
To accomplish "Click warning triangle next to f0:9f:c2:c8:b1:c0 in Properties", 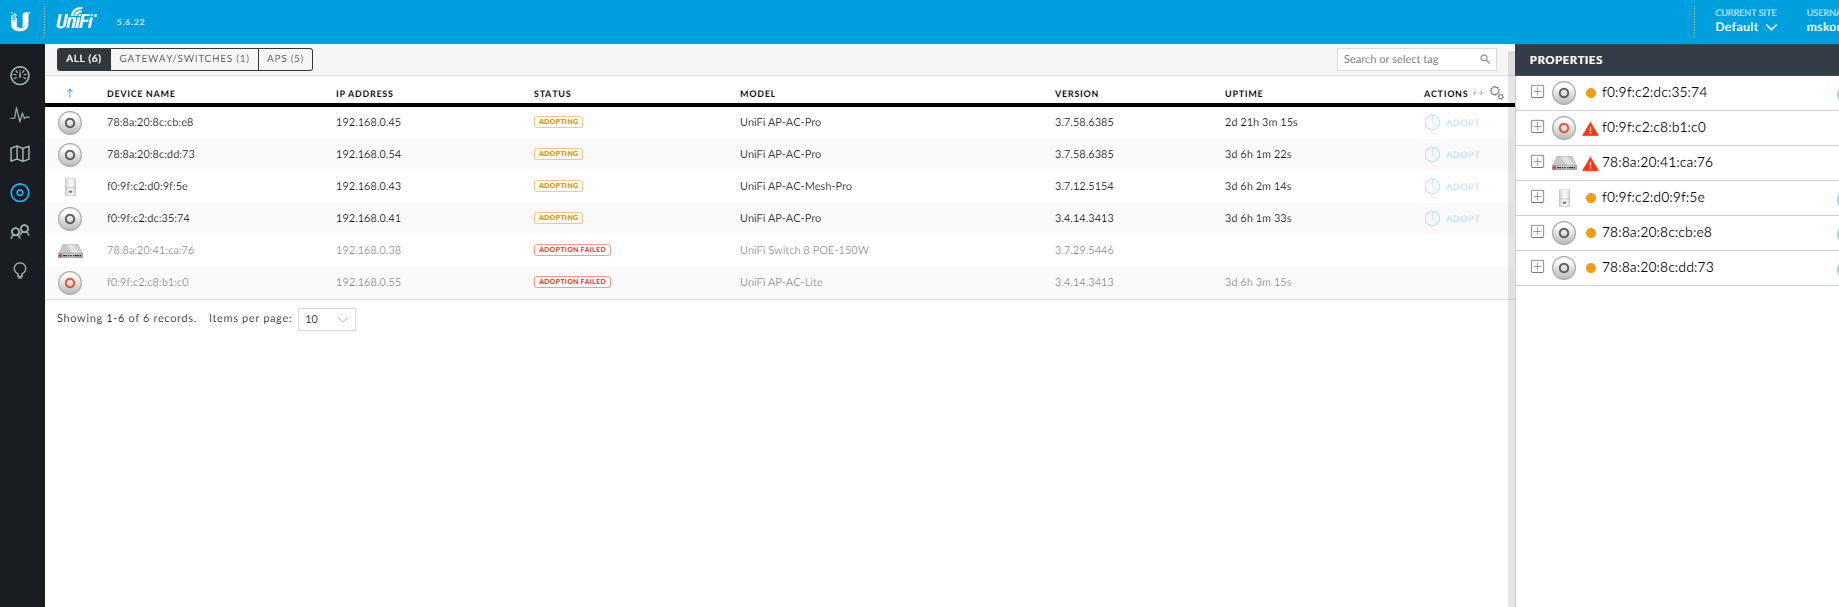I will pos(1590,129).
